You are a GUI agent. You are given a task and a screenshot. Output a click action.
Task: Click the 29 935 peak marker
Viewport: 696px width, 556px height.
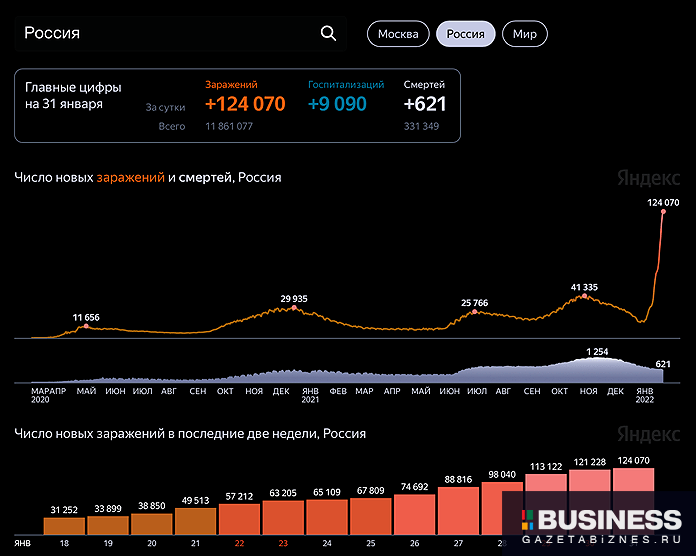coord(293,308)
